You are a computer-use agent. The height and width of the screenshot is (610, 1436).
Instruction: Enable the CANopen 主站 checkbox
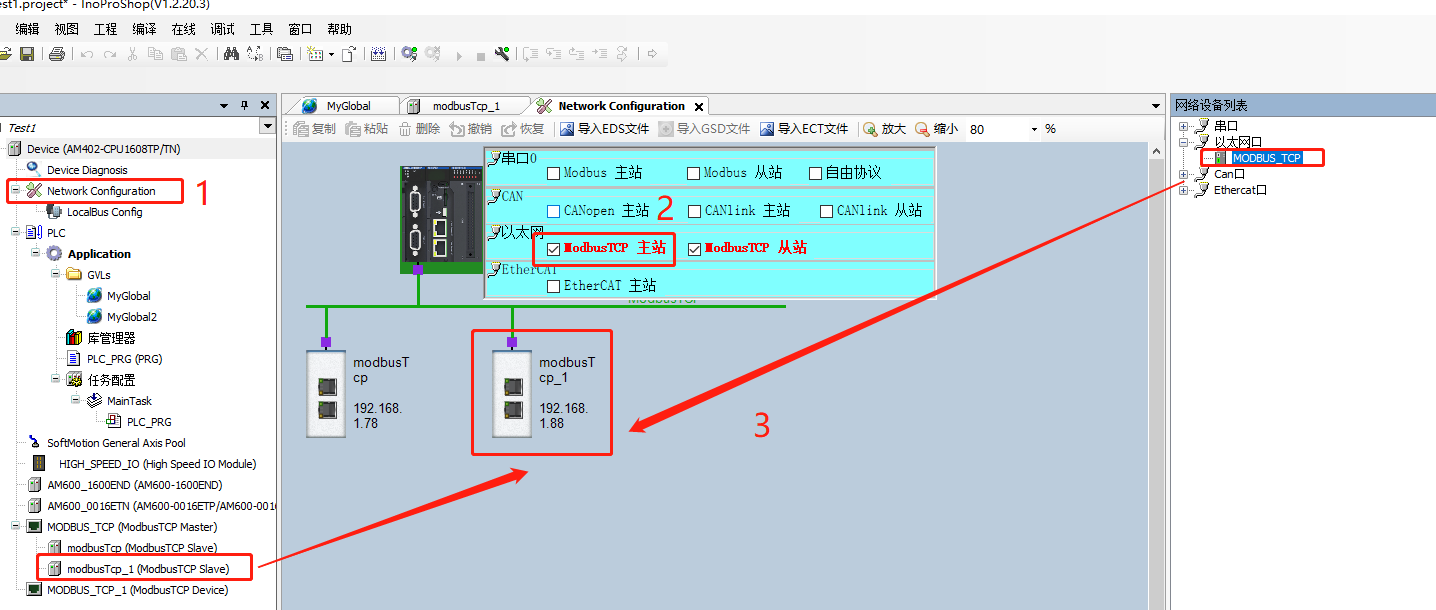coord(553,211)
